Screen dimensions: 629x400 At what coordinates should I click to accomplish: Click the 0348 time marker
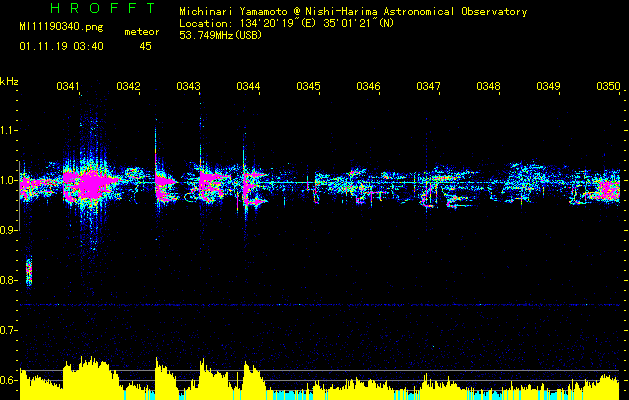(x=489, y=86)
